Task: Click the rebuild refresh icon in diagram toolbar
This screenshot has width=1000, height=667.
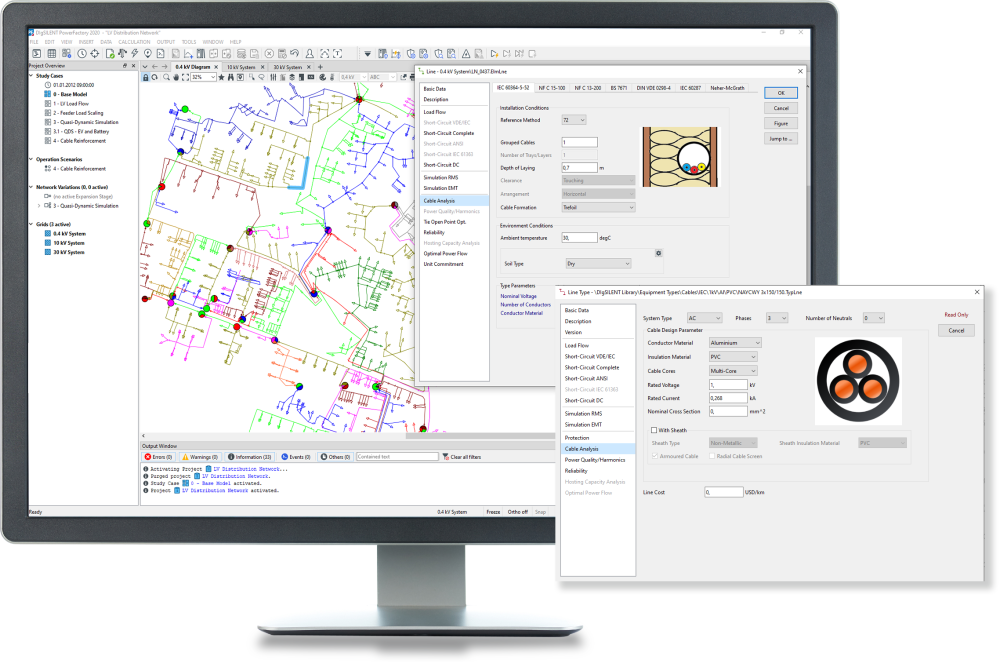Action: click(155, 77)
